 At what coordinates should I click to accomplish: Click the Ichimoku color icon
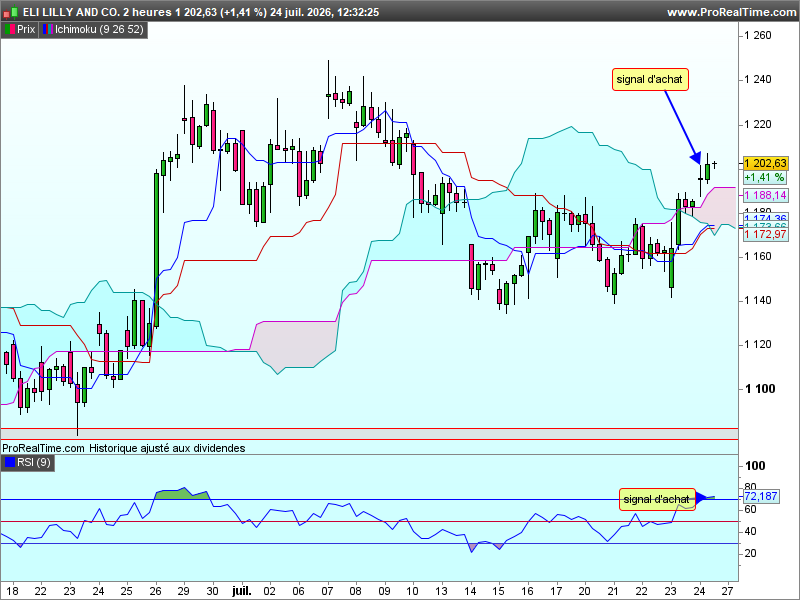[x=47, y=30]
